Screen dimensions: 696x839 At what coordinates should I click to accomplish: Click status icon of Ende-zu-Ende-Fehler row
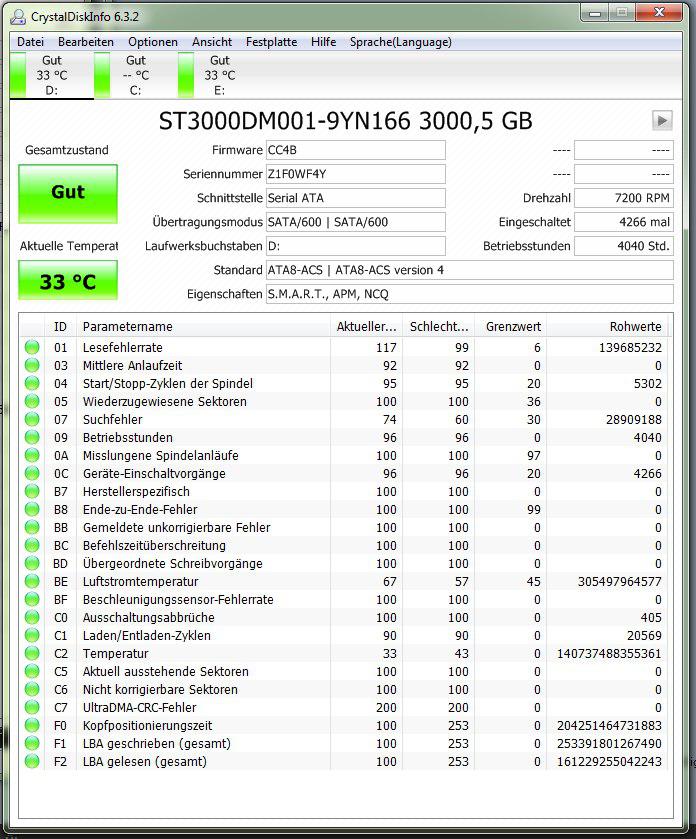(x=32, y=509)
